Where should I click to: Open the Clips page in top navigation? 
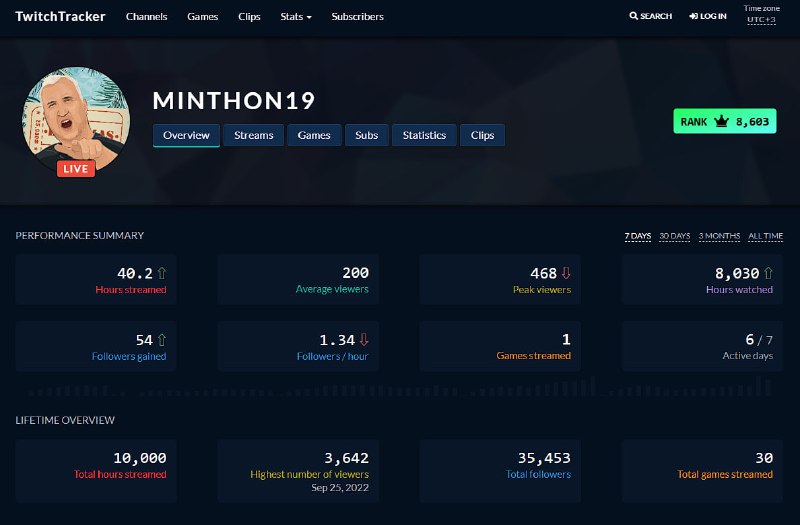coord(249,17)
